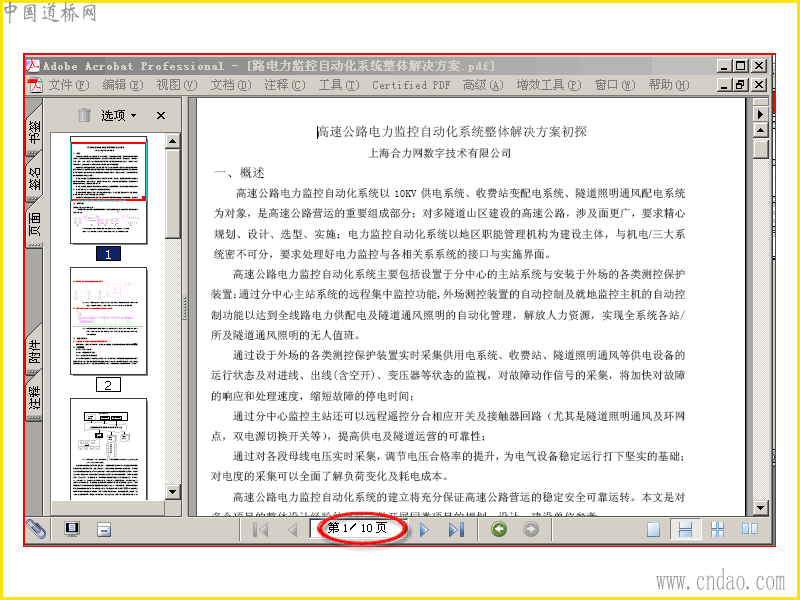
Task: Open the 选项 dropdown in pages panel
Action: click(x=119, y=115)
